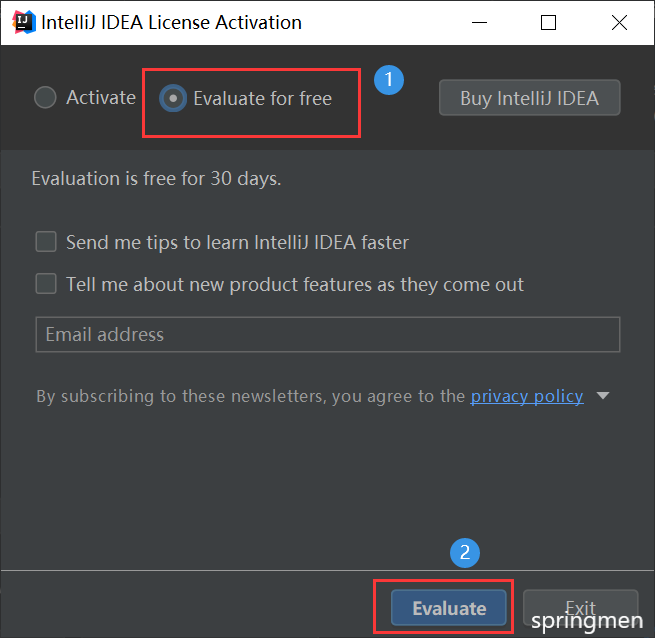The height and width of the screenshot is (638, 655).
Task: Open the Buy IntelliJ IDEA page
Action: pos(529,98)
